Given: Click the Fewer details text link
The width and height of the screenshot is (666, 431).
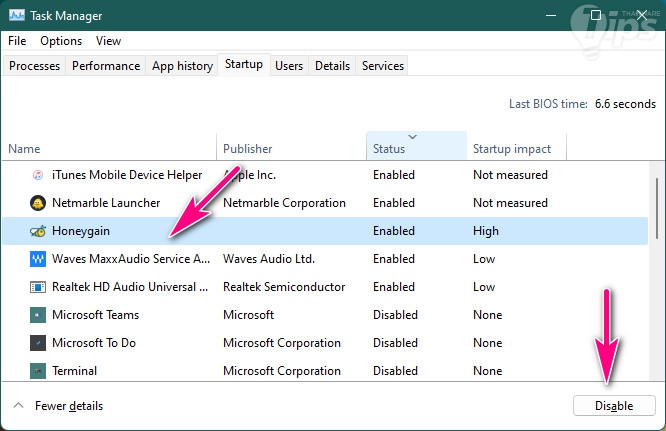Looking at the screenshot, I should tap(69, 406).
